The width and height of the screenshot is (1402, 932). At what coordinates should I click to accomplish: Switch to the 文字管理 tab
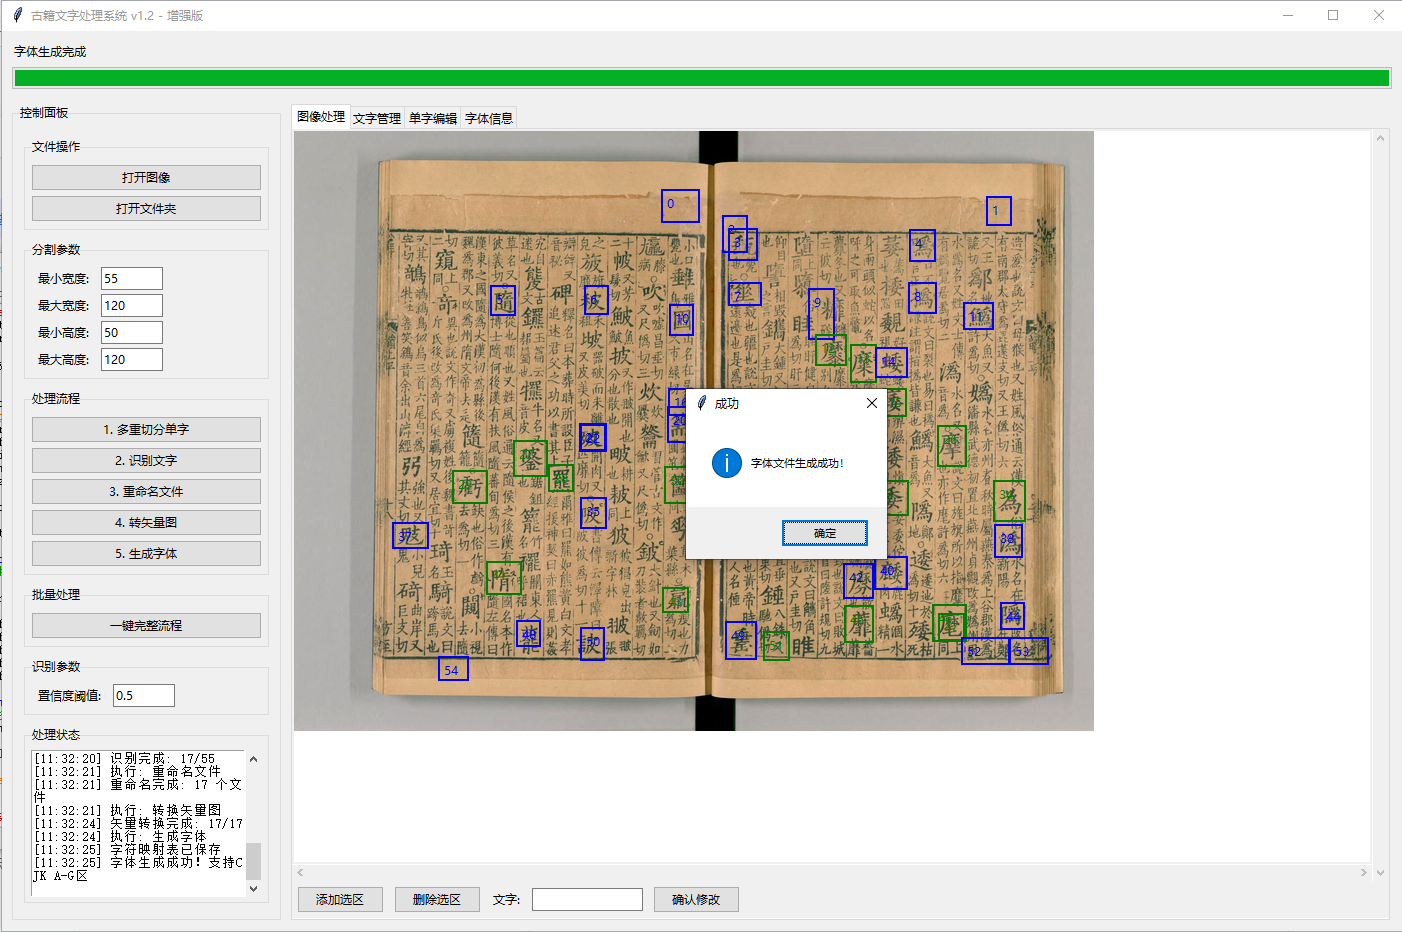pyautogui.click(x=377, y=118)
